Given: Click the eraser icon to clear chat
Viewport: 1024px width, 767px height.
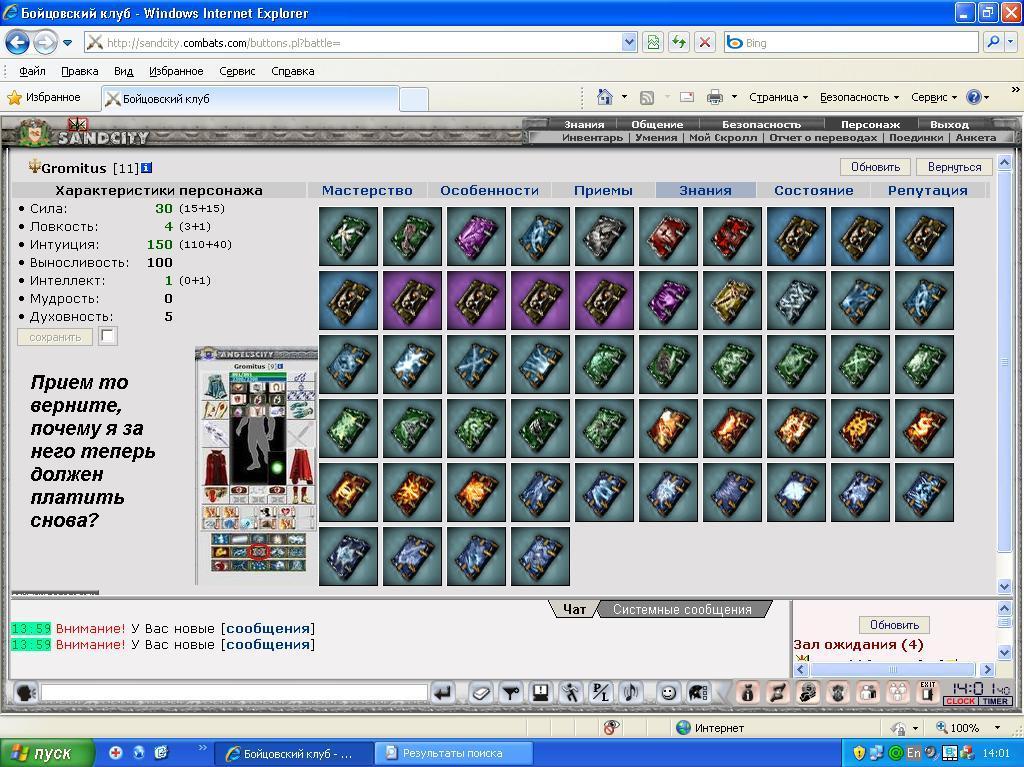Looking at the screenshot, I should [481, 693].
